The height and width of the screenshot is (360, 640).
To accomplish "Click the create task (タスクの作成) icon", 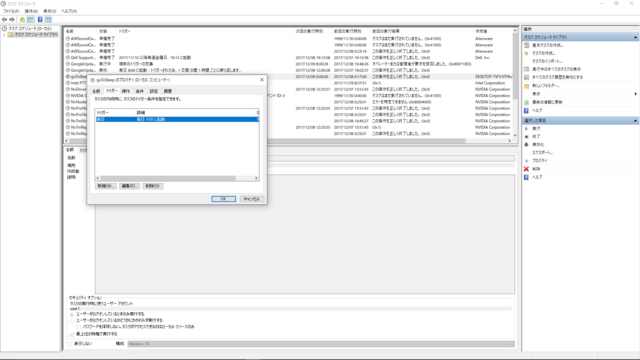I will pos(527,53).
